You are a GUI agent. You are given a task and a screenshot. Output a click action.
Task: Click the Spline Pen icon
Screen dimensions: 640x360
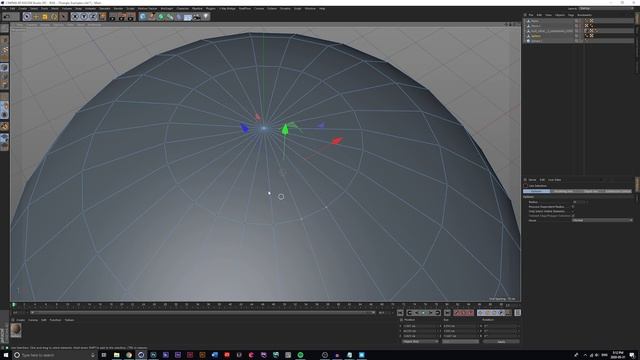(152, 17)
